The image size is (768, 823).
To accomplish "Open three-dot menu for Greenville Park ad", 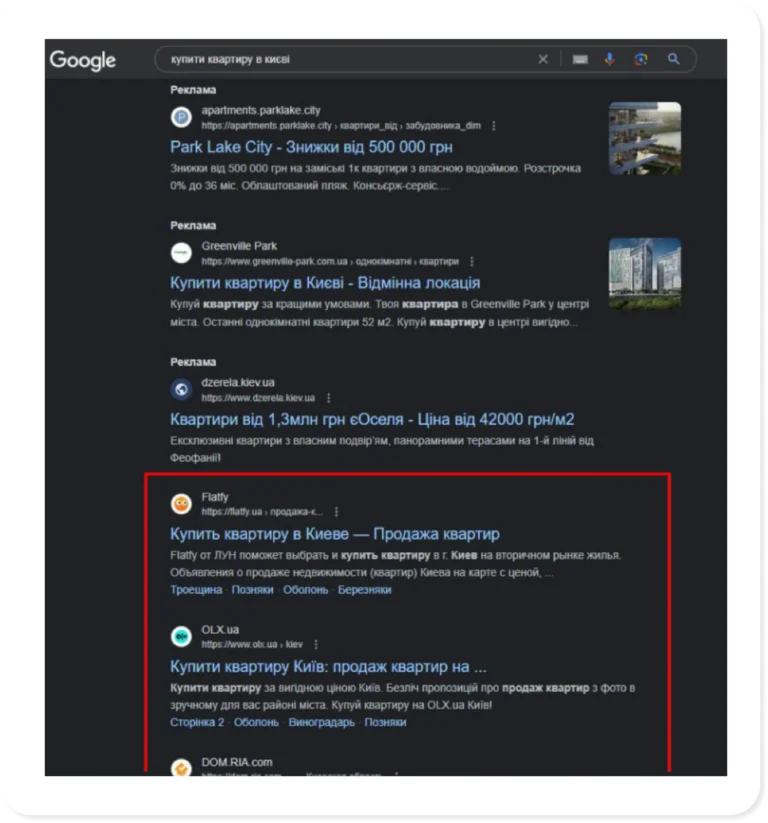I will [471, 261].
